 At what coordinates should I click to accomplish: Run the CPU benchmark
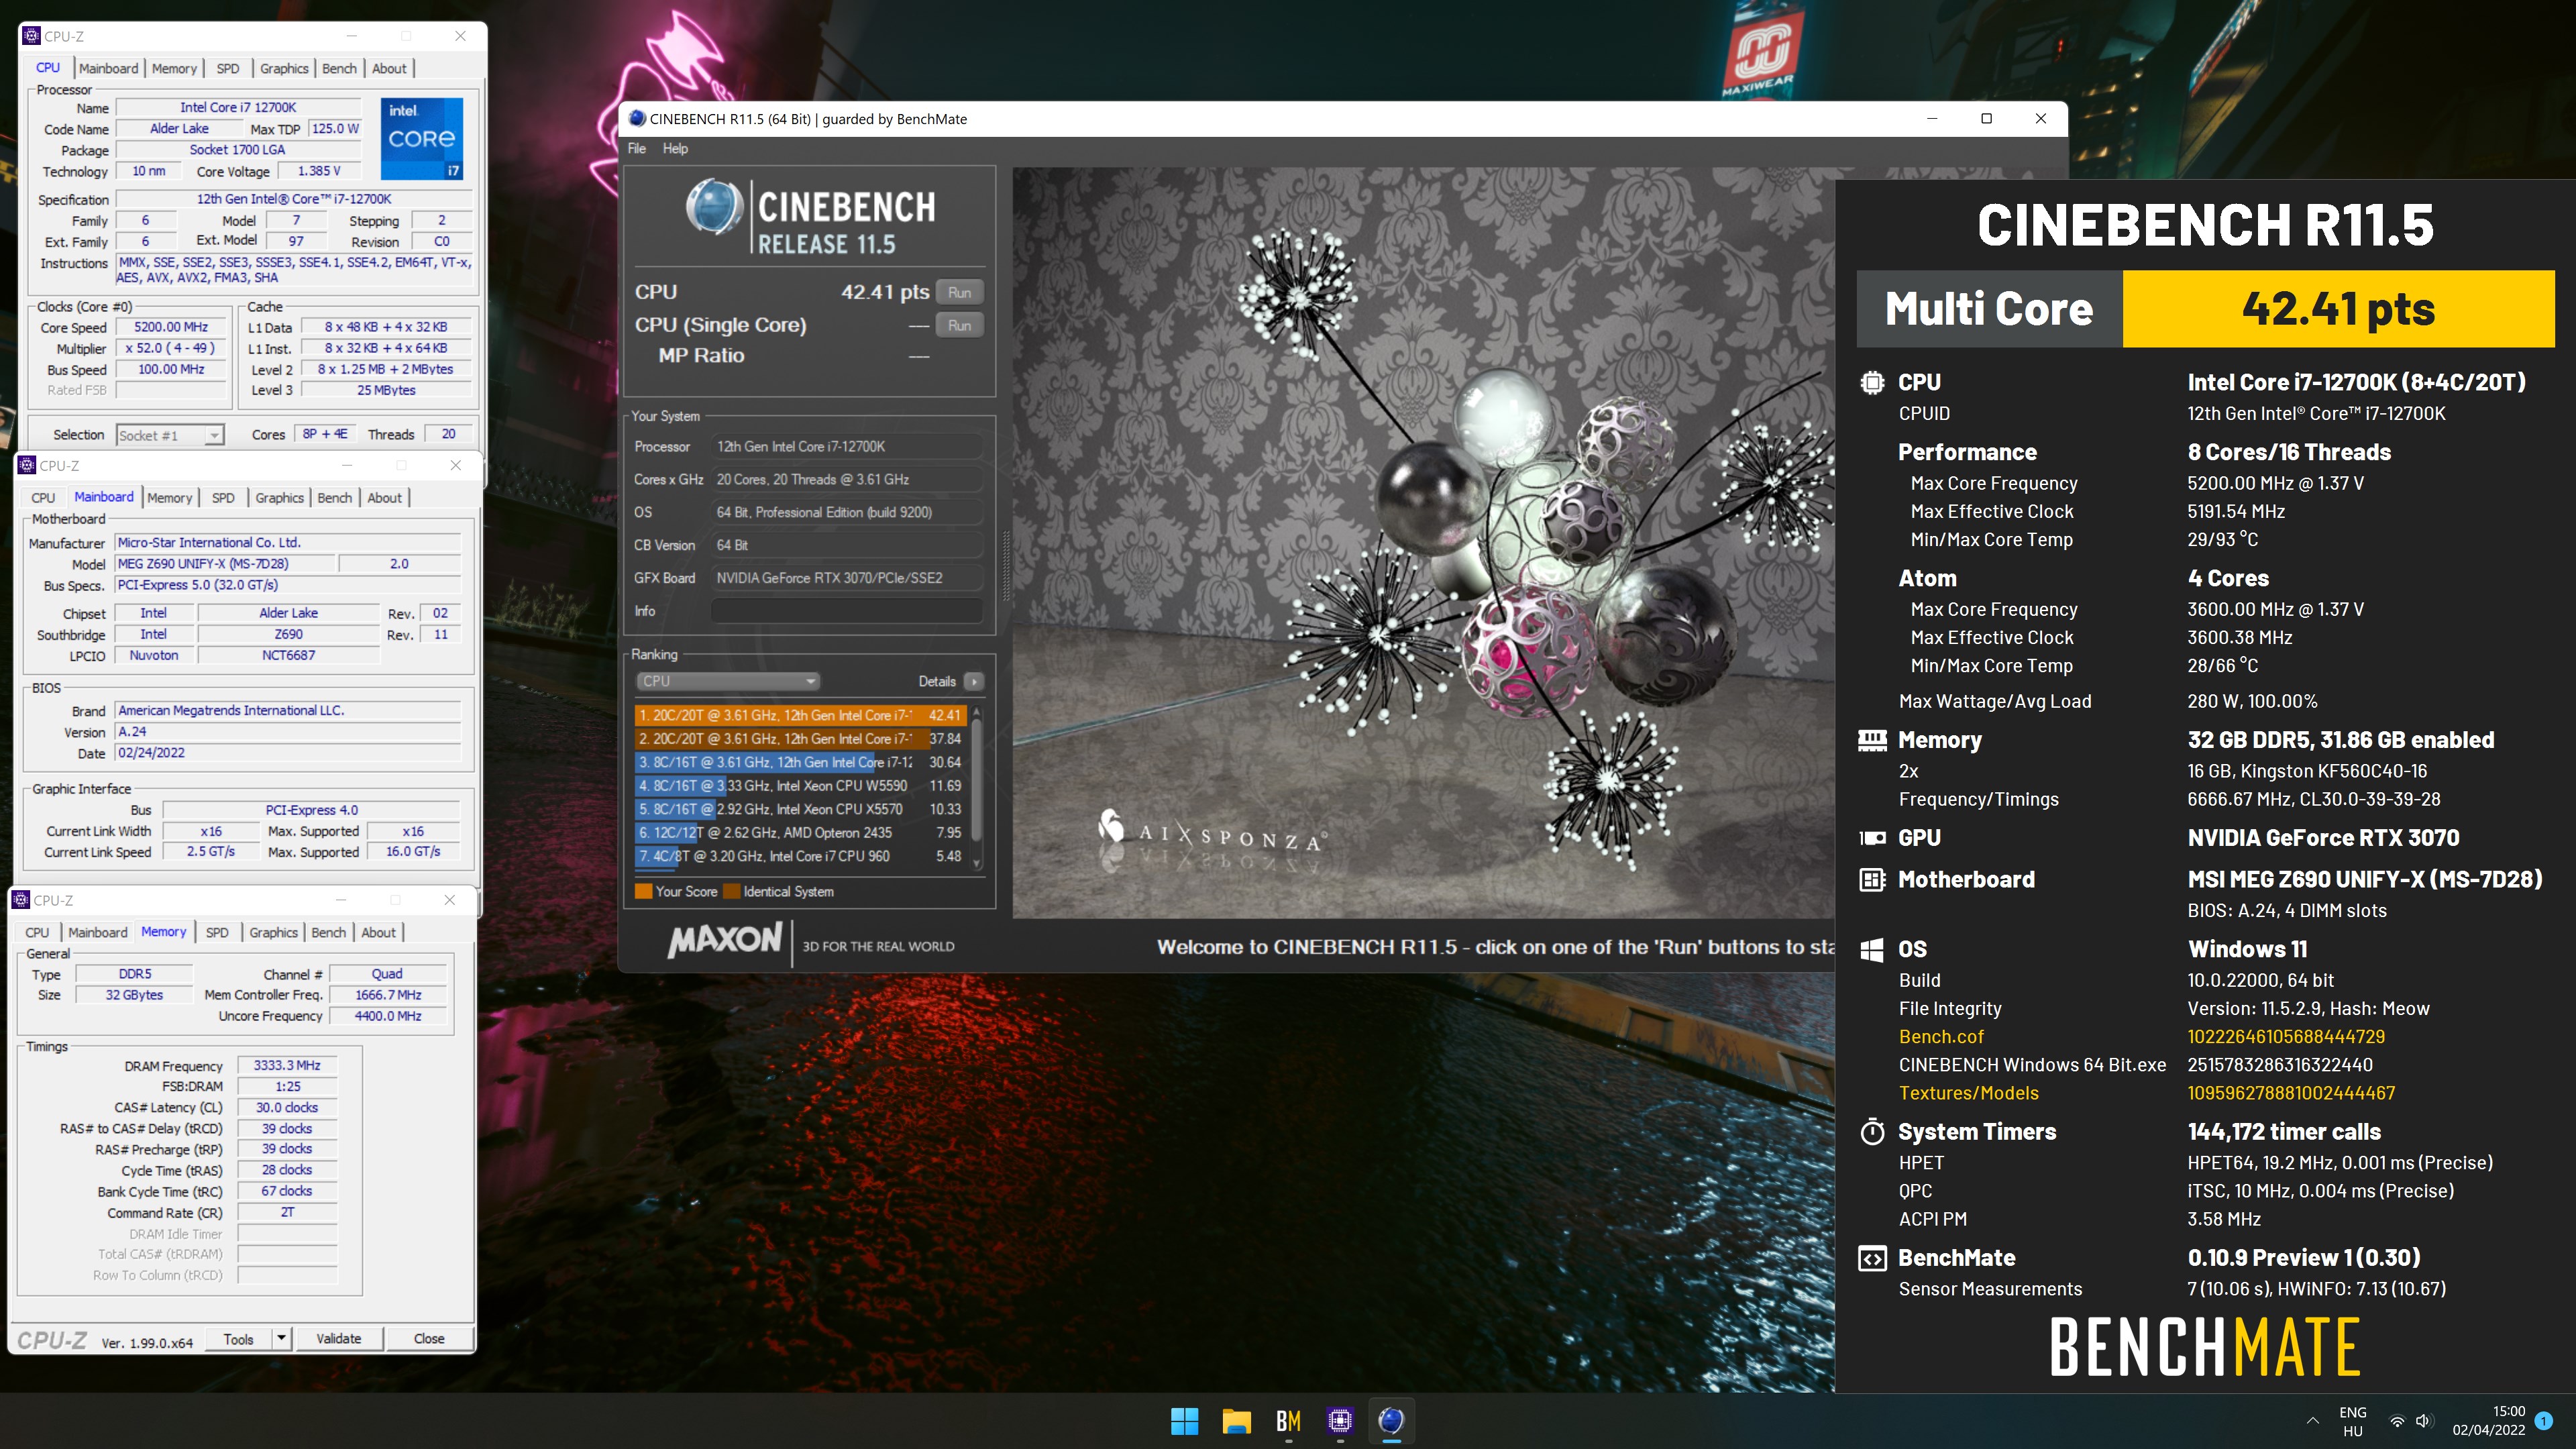pyautogui.click(x=959, y=292)
